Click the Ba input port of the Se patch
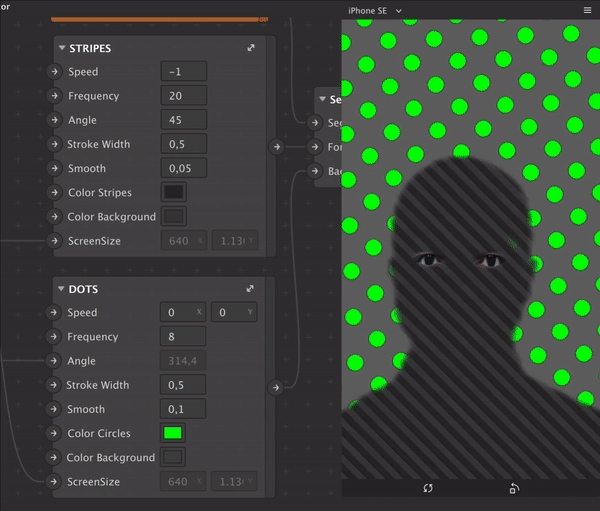This screenshot has width=600, height=511. click(x=315, y=171)
